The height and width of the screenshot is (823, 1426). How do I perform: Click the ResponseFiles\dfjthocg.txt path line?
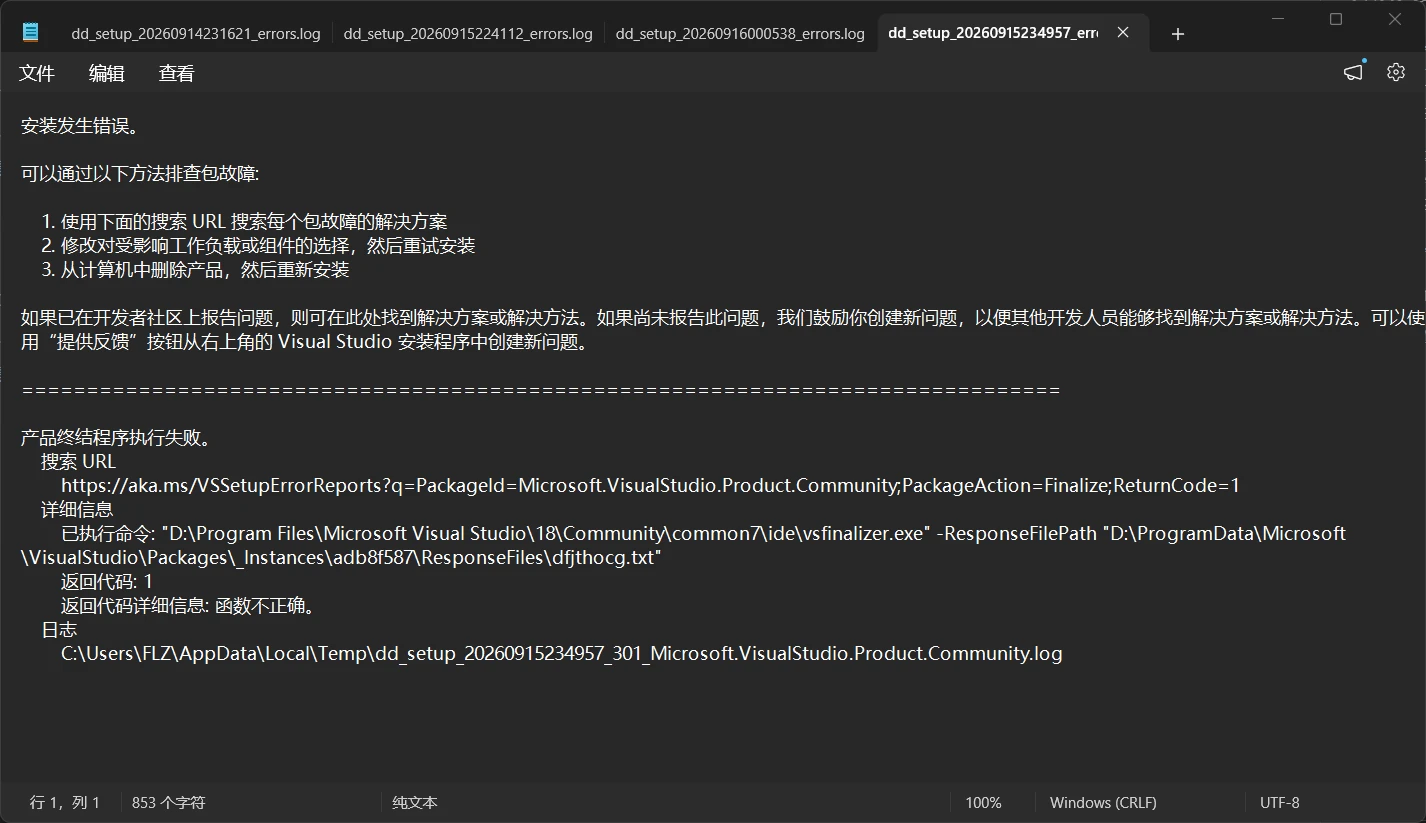[341, 558]
